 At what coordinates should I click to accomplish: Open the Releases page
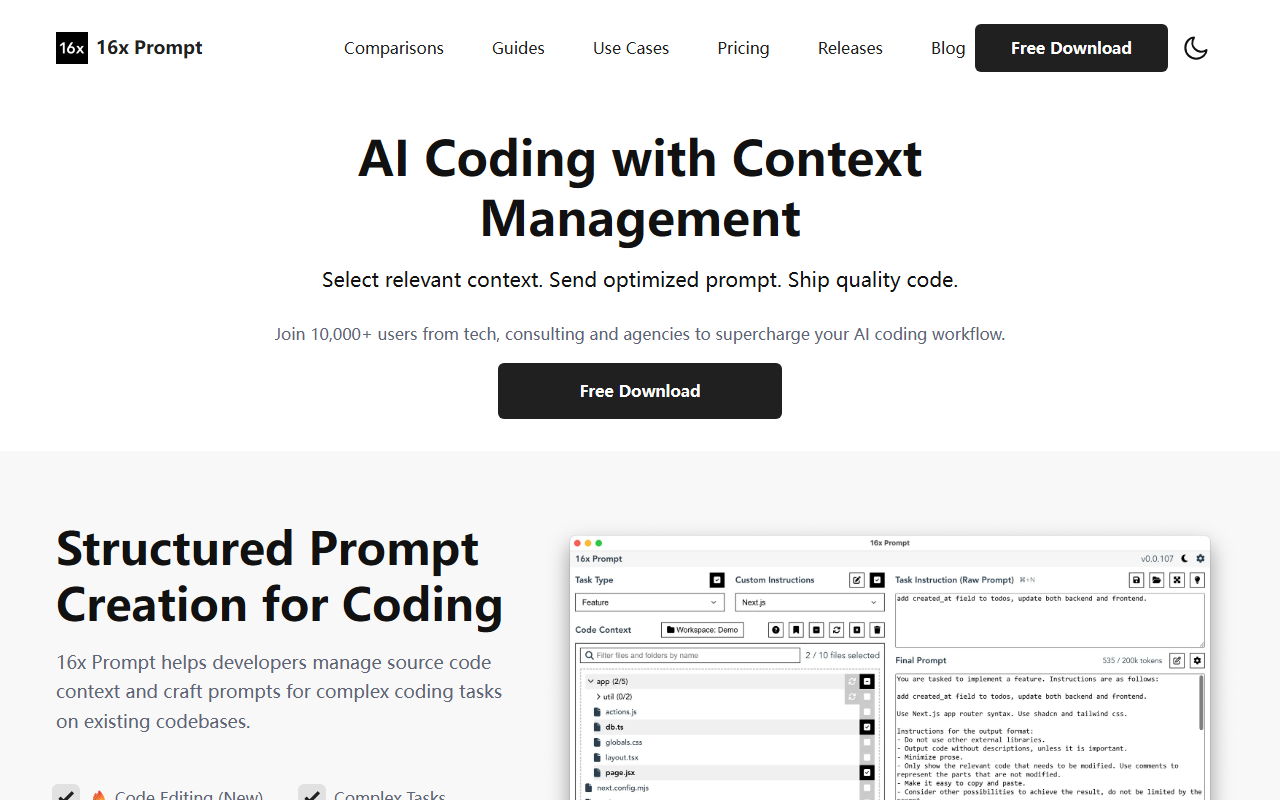pyautogui.click(x=850, y=48)
